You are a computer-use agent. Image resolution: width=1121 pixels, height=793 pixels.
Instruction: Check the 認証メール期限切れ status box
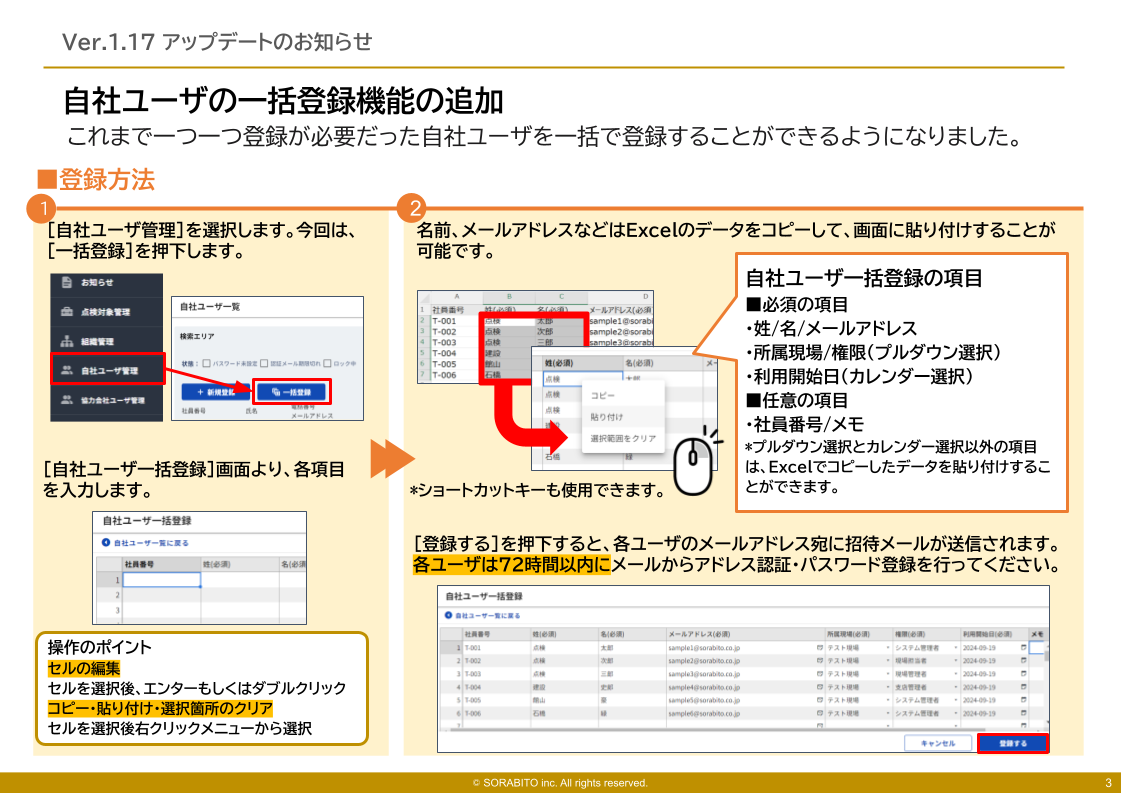pos(263,363)
